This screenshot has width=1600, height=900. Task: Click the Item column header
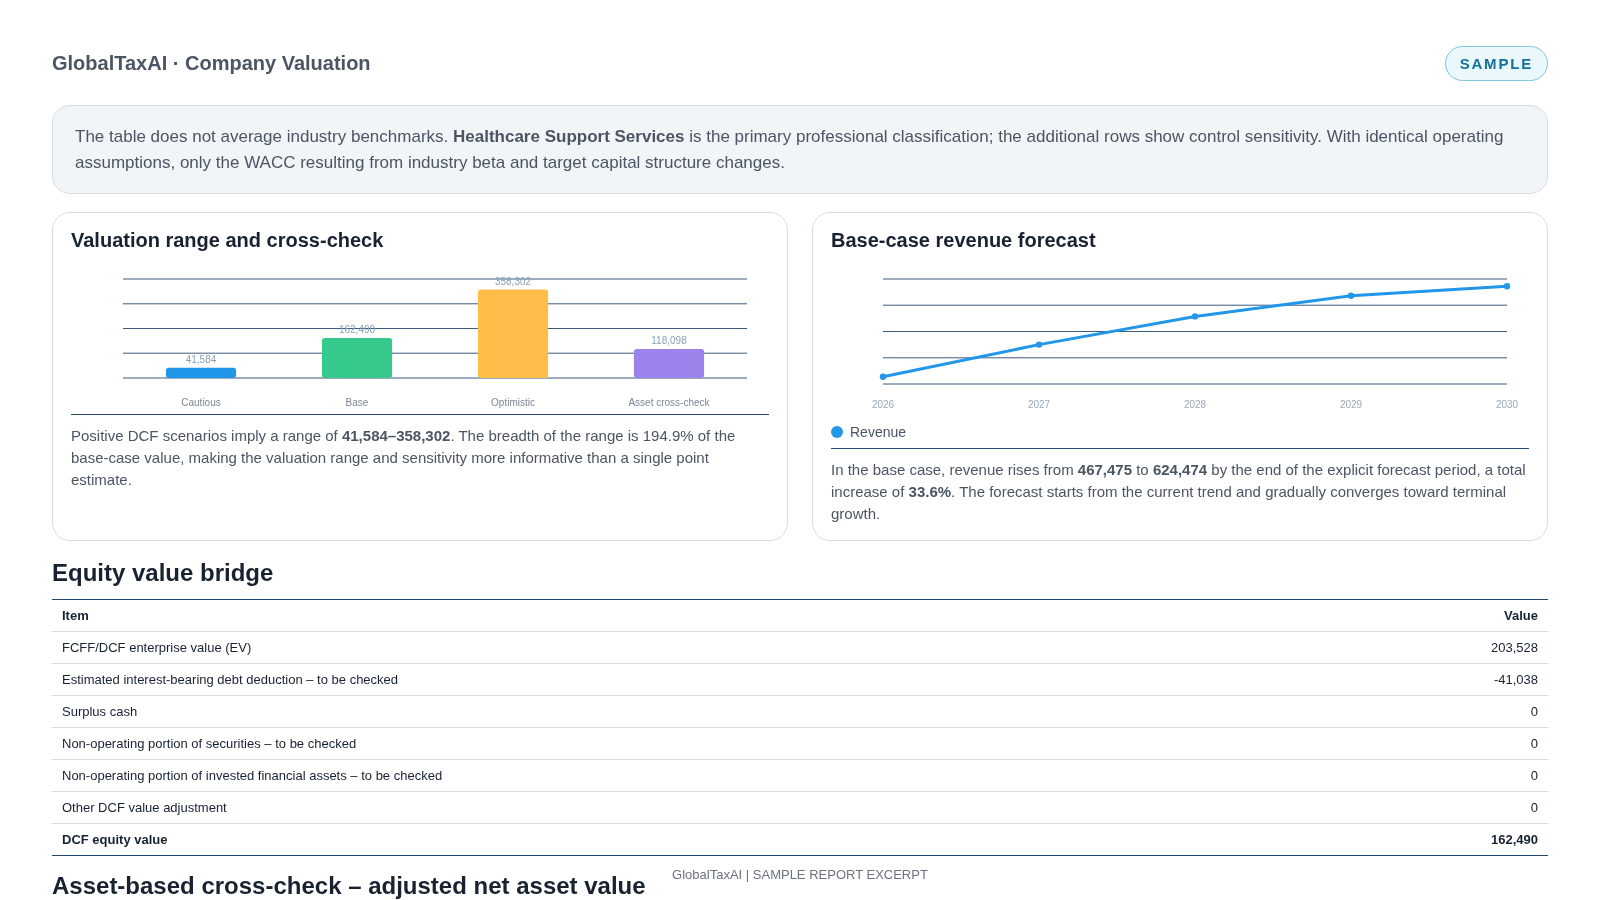point(75,616)
